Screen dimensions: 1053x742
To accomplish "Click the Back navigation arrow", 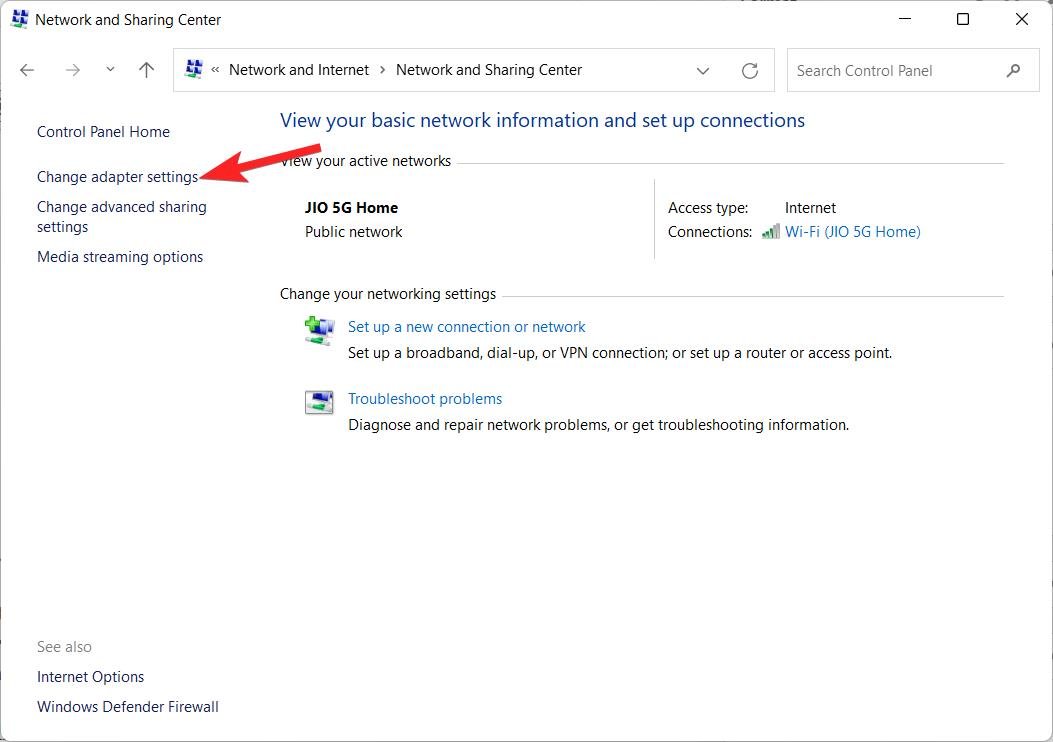I will tap(27, 70).
